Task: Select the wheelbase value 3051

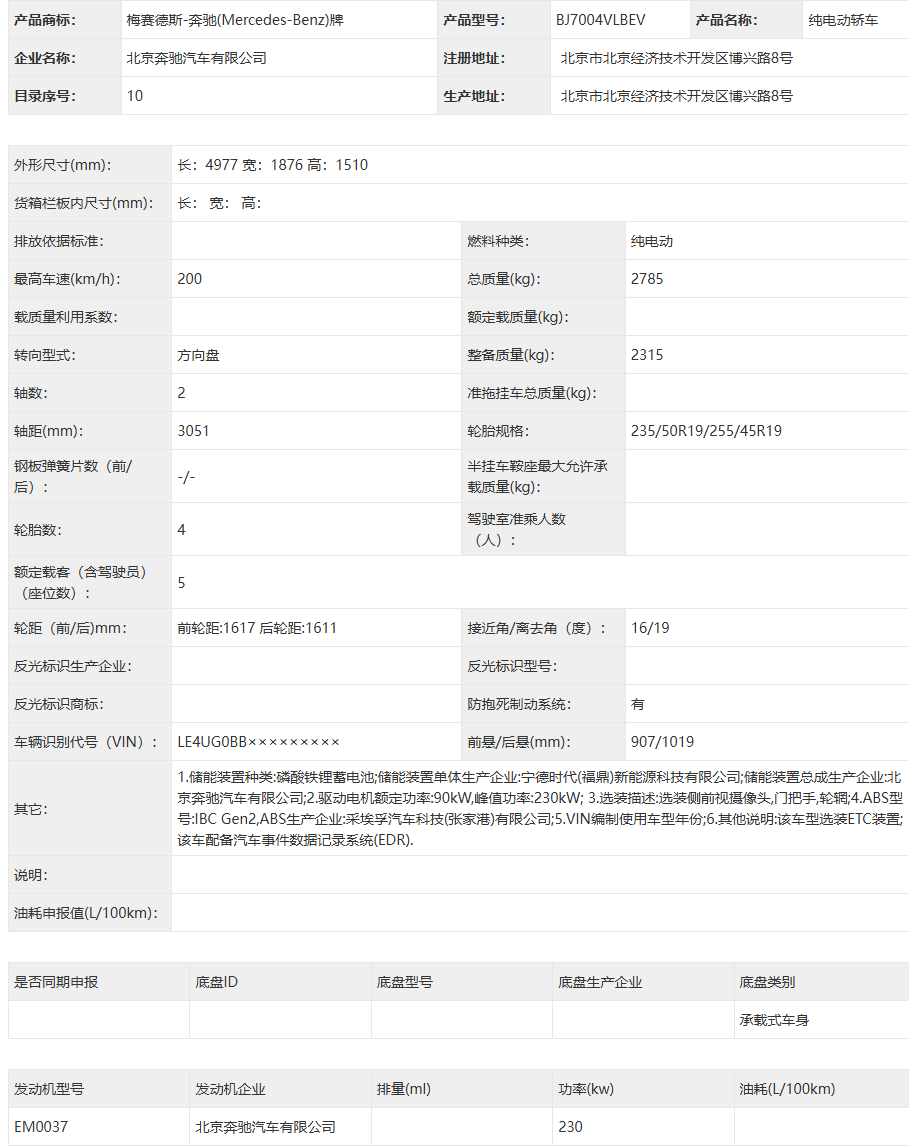Action: coord(194,430)
